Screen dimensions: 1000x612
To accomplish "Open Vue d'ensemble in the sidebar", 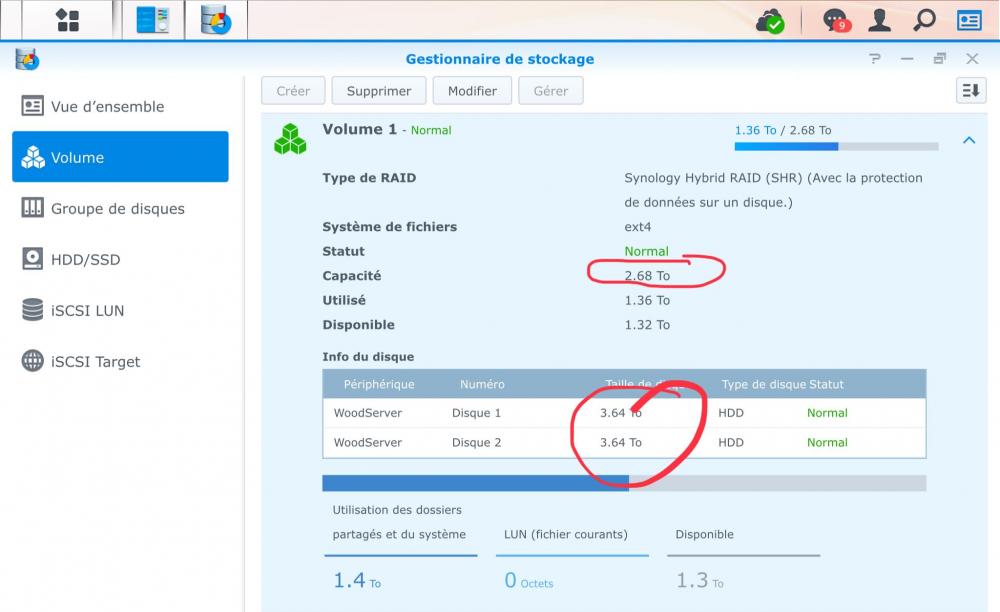I will point(120,106).
